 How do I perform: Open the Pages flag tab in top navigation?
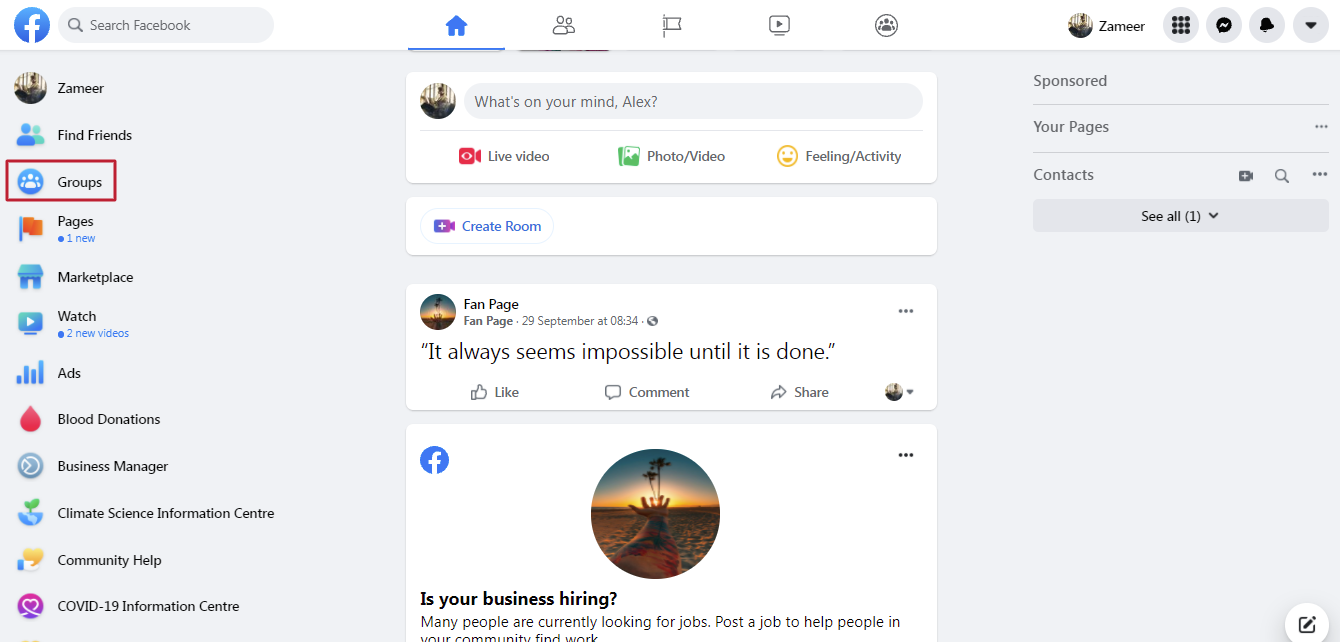pos(672,25)
